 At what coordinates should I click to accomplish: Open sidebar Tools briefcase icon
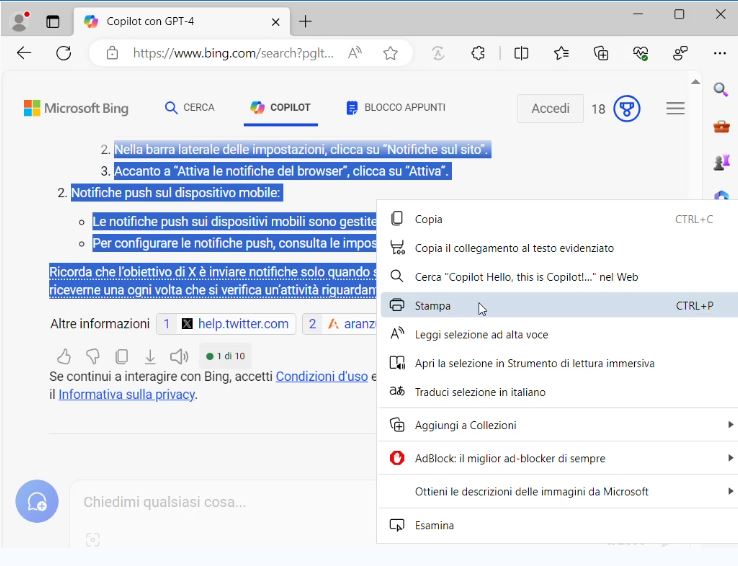[x=721, y=126]
